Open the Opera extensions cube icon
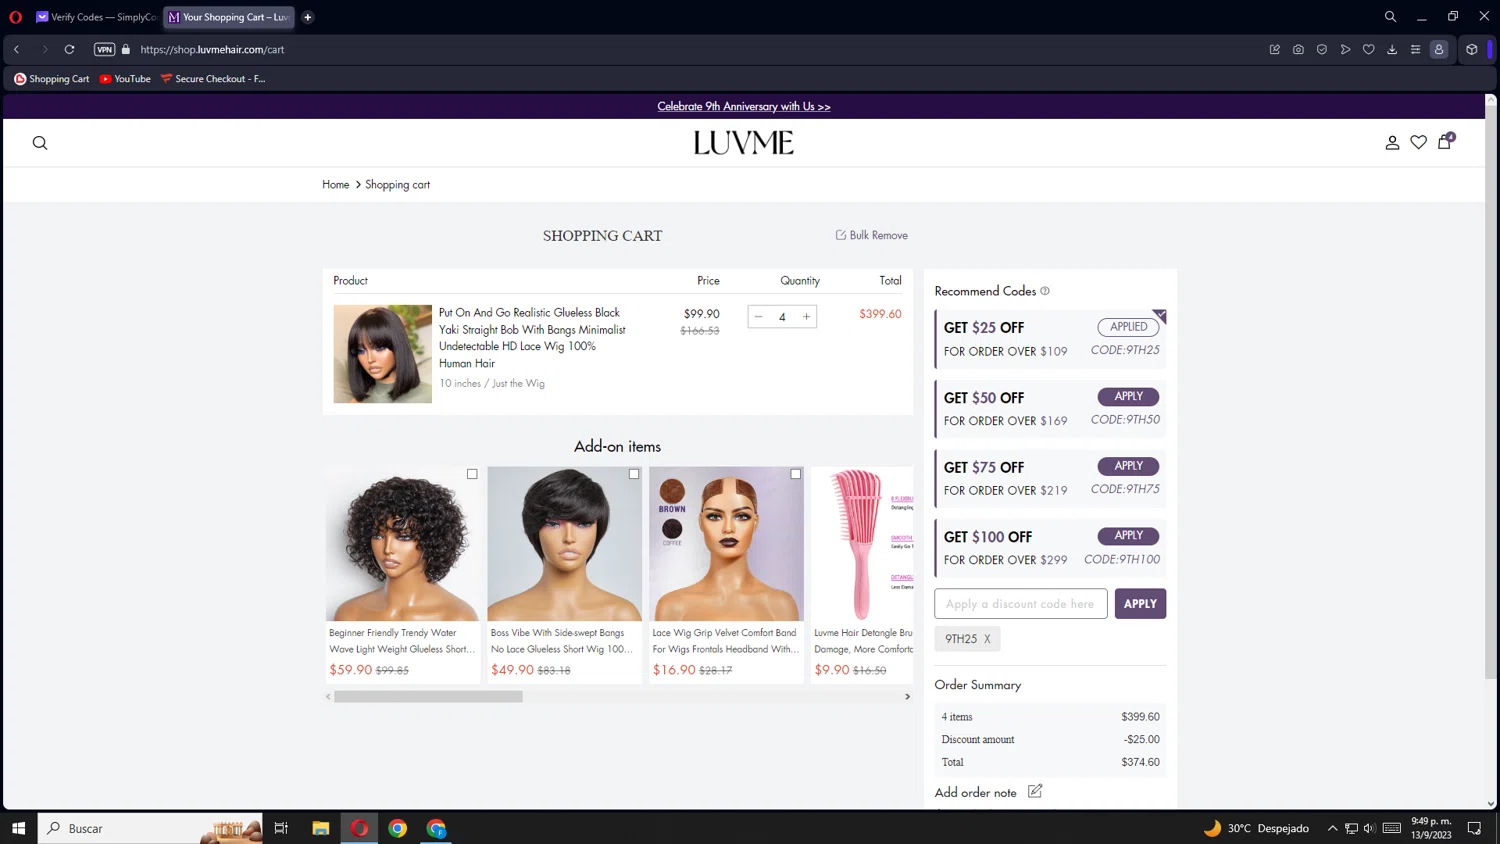Viewport: 1500px width, 844px height. 1472,49
